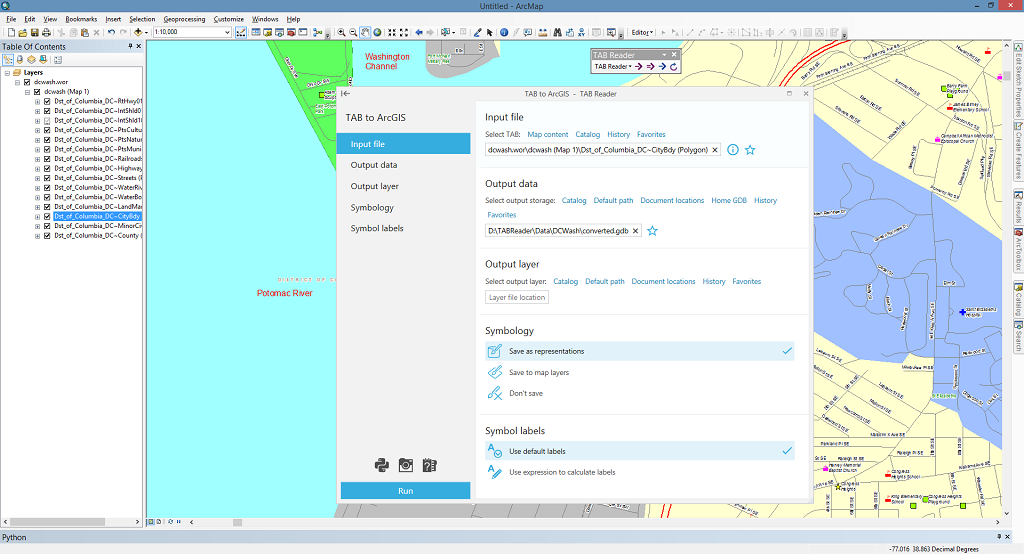1024x554 pixels.
Task: Add input file to favorites star
Action: (750, 150)
